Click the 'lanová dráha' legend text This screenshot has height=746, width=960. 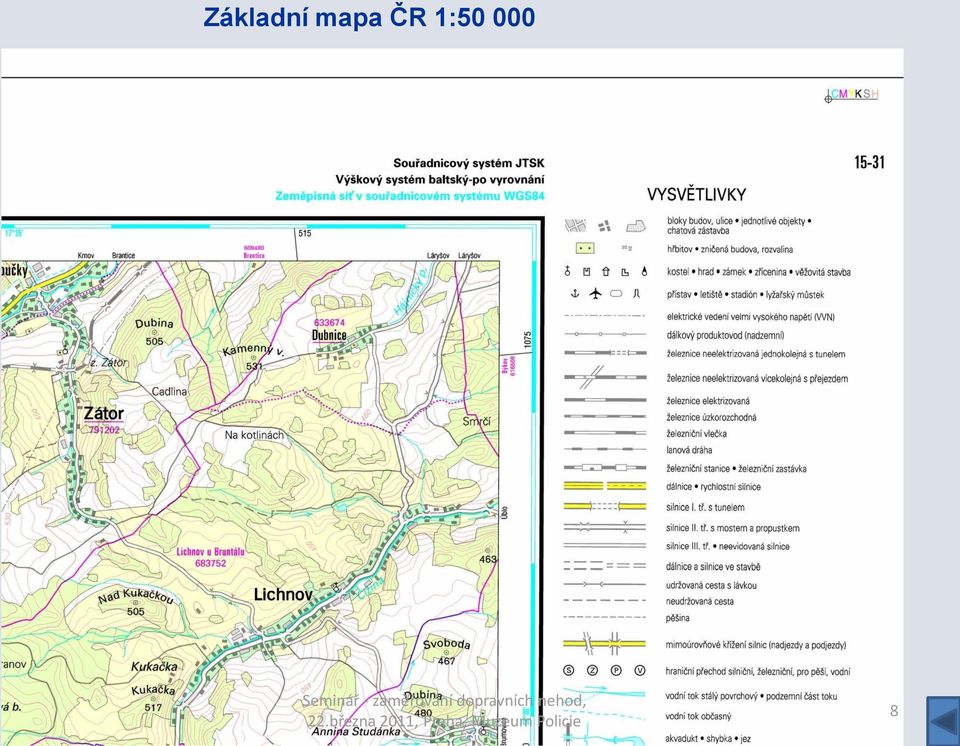point(689,450)
